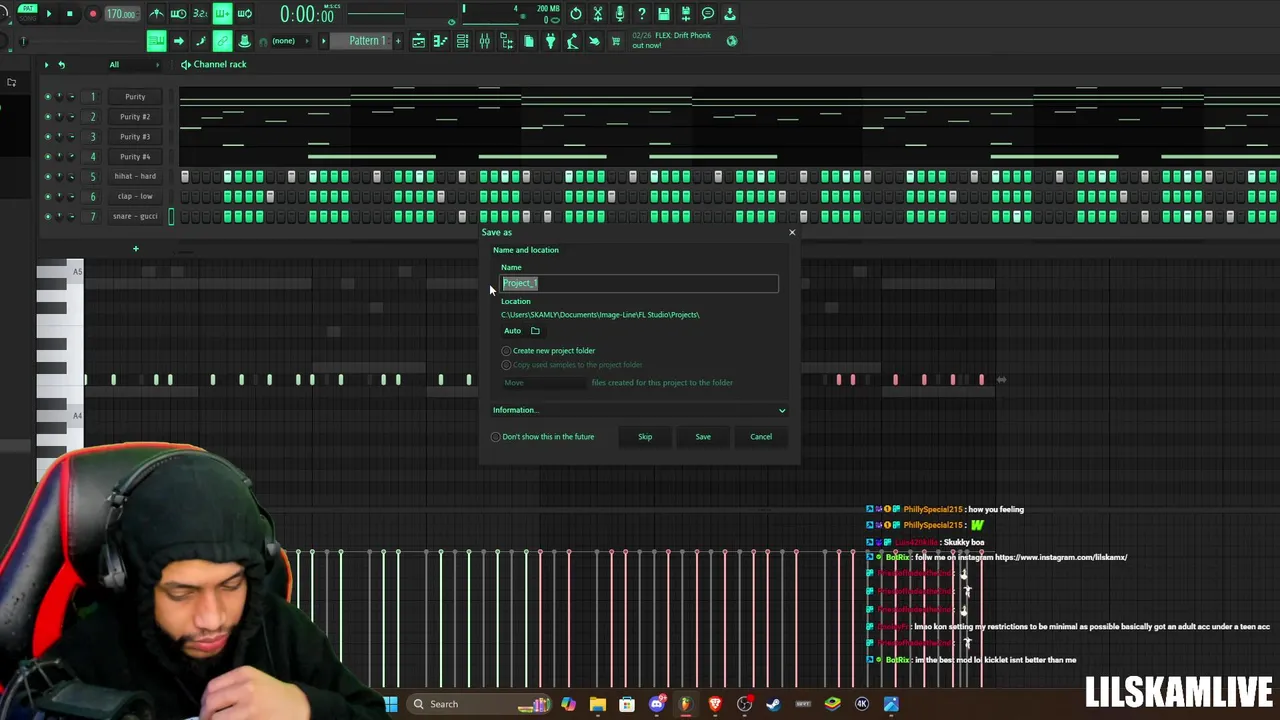Mute the clap - low channel LED

(x=47, y=197)
